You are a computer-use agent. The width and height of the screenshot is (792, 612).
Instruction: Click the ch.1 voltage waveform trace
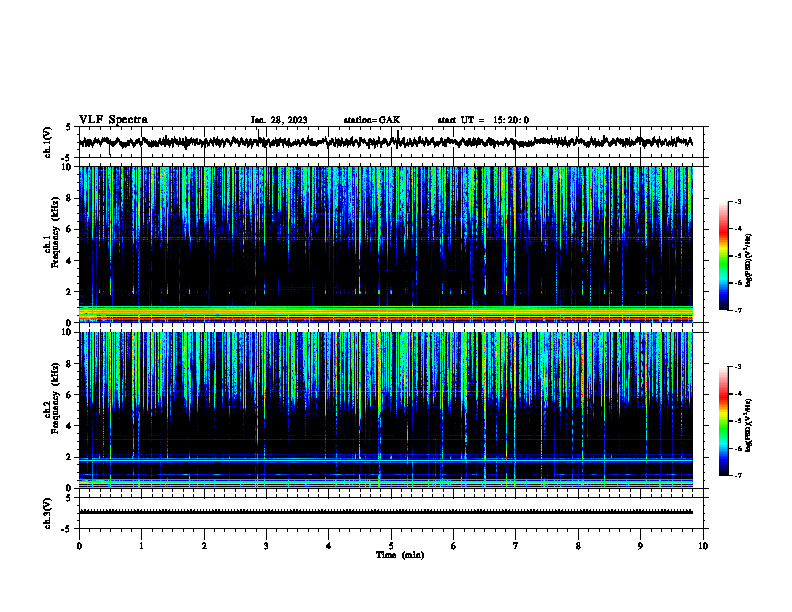tap(386, 142)
